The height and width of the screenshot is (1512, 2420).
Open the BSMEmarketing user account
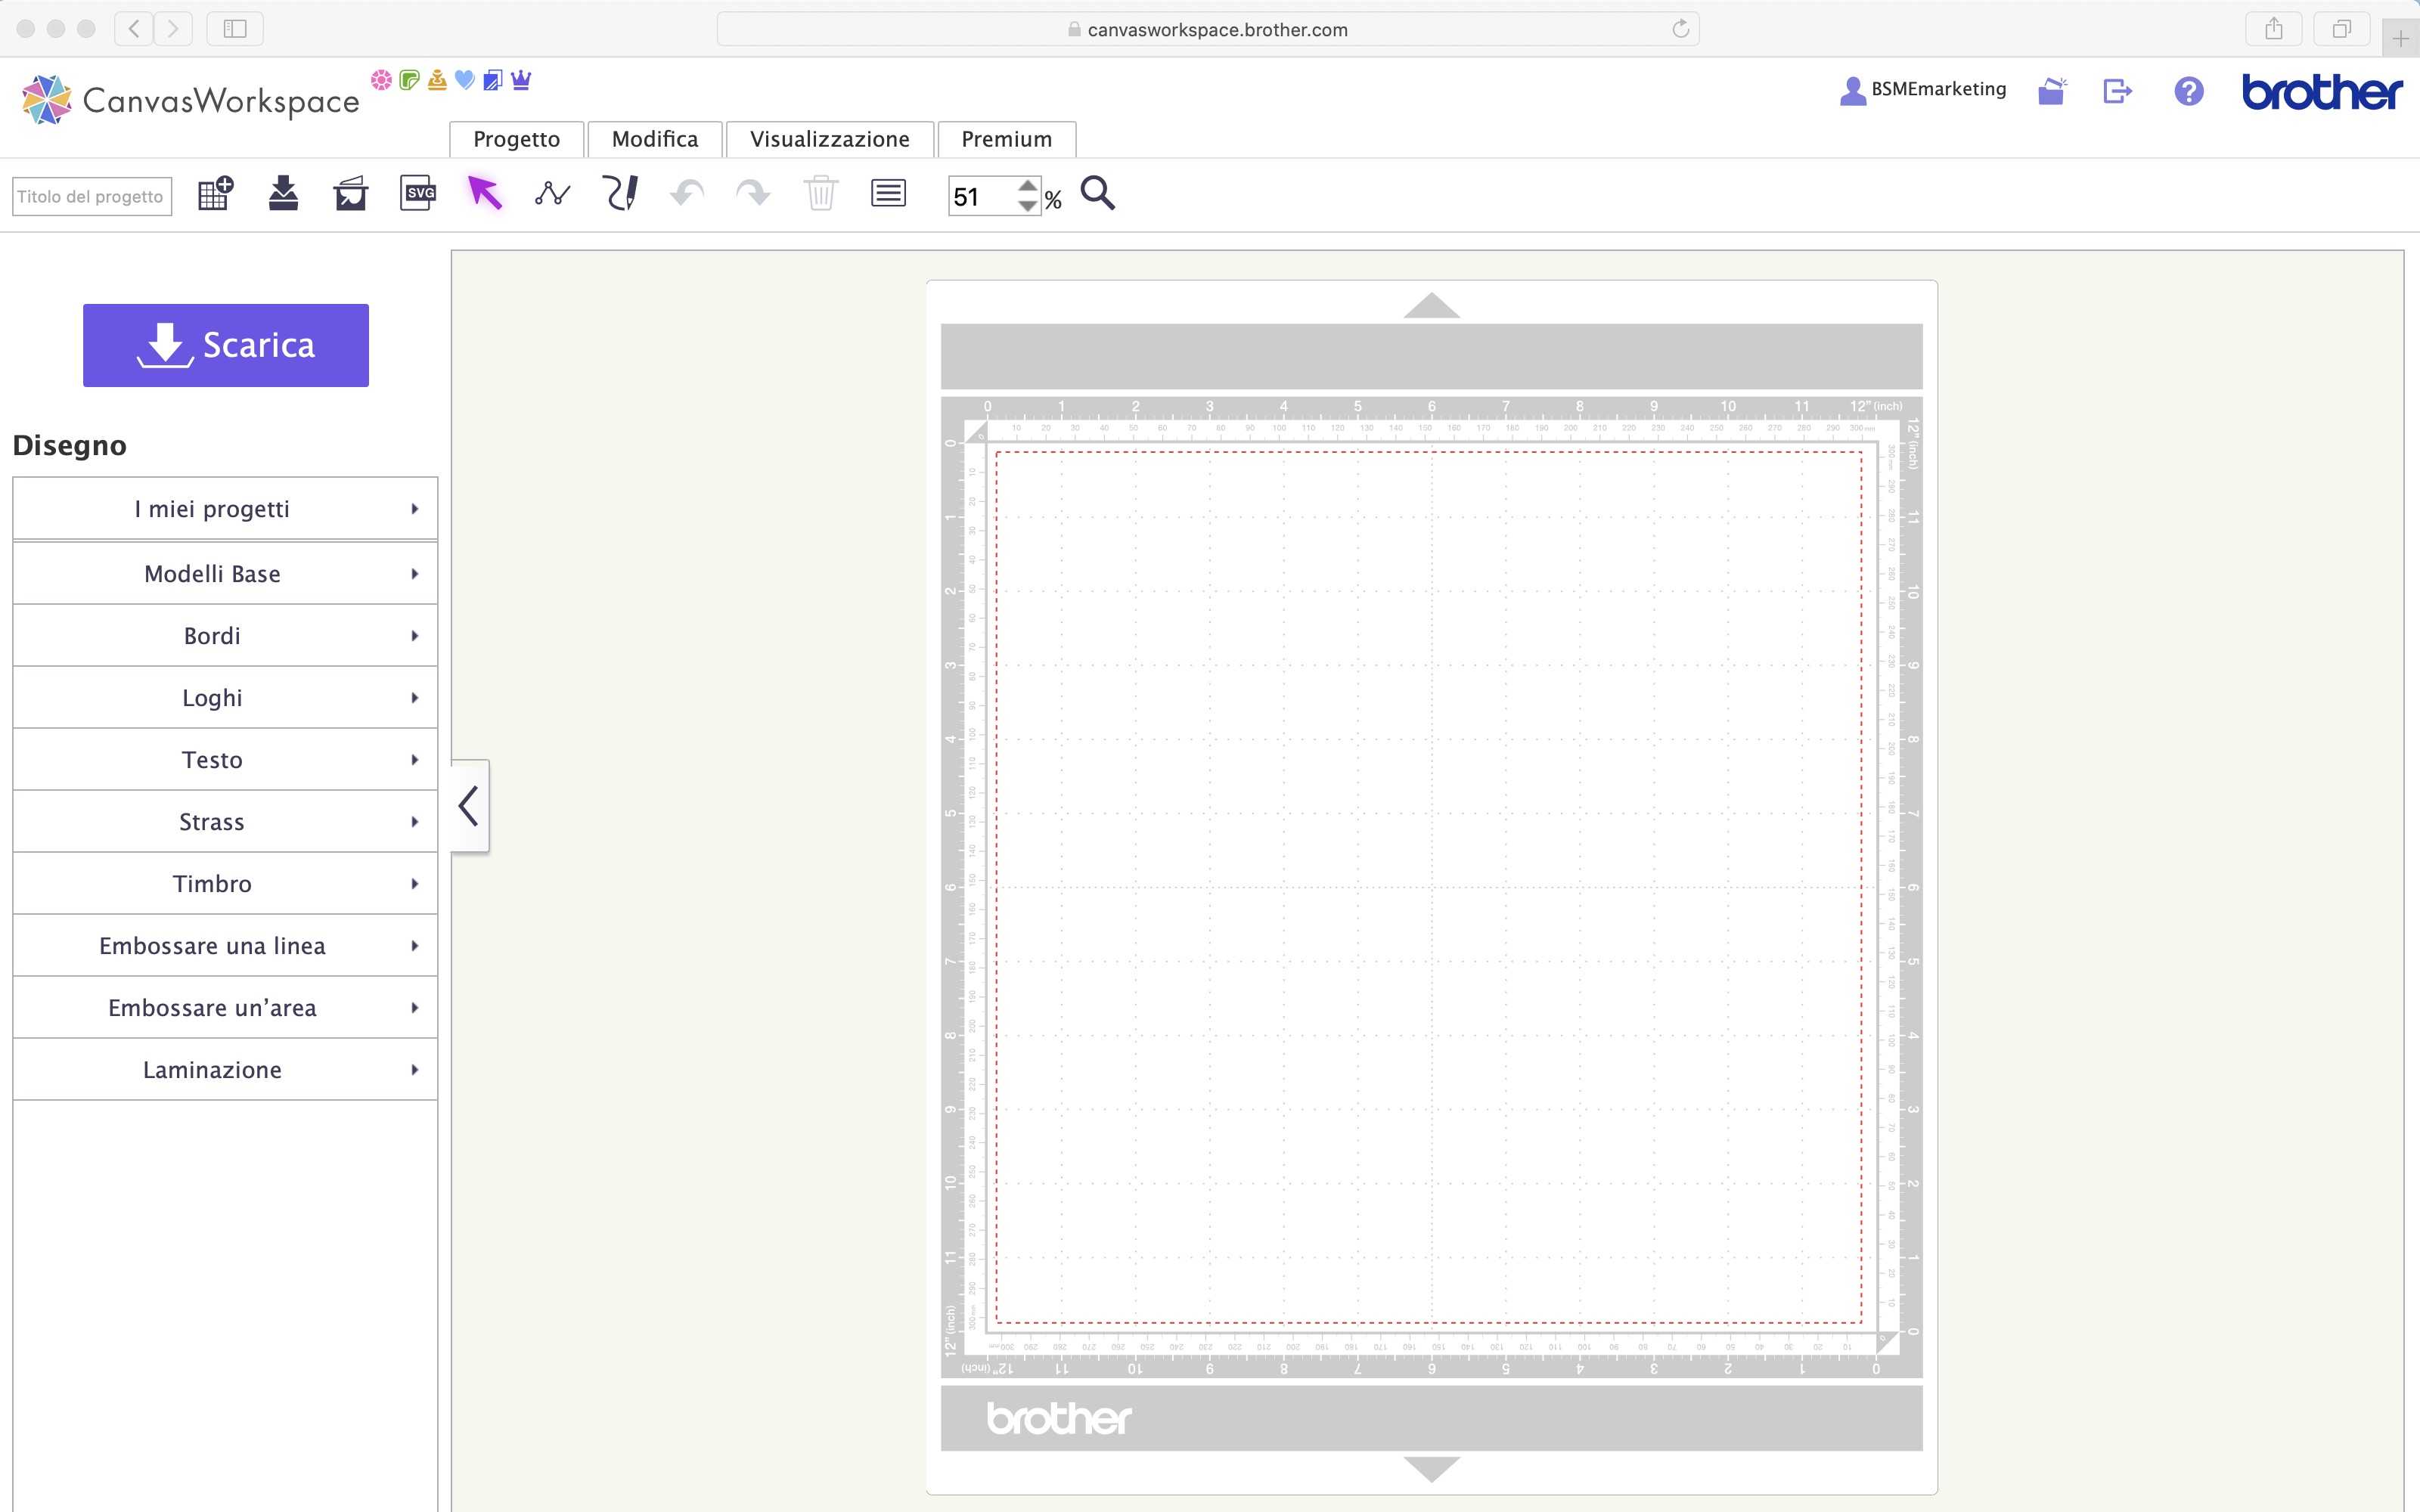pos(1923,90)
